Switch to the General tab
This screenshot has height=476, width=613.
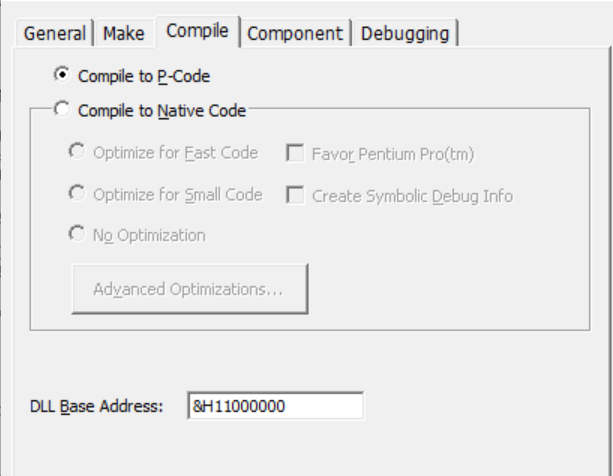[55, 33]
